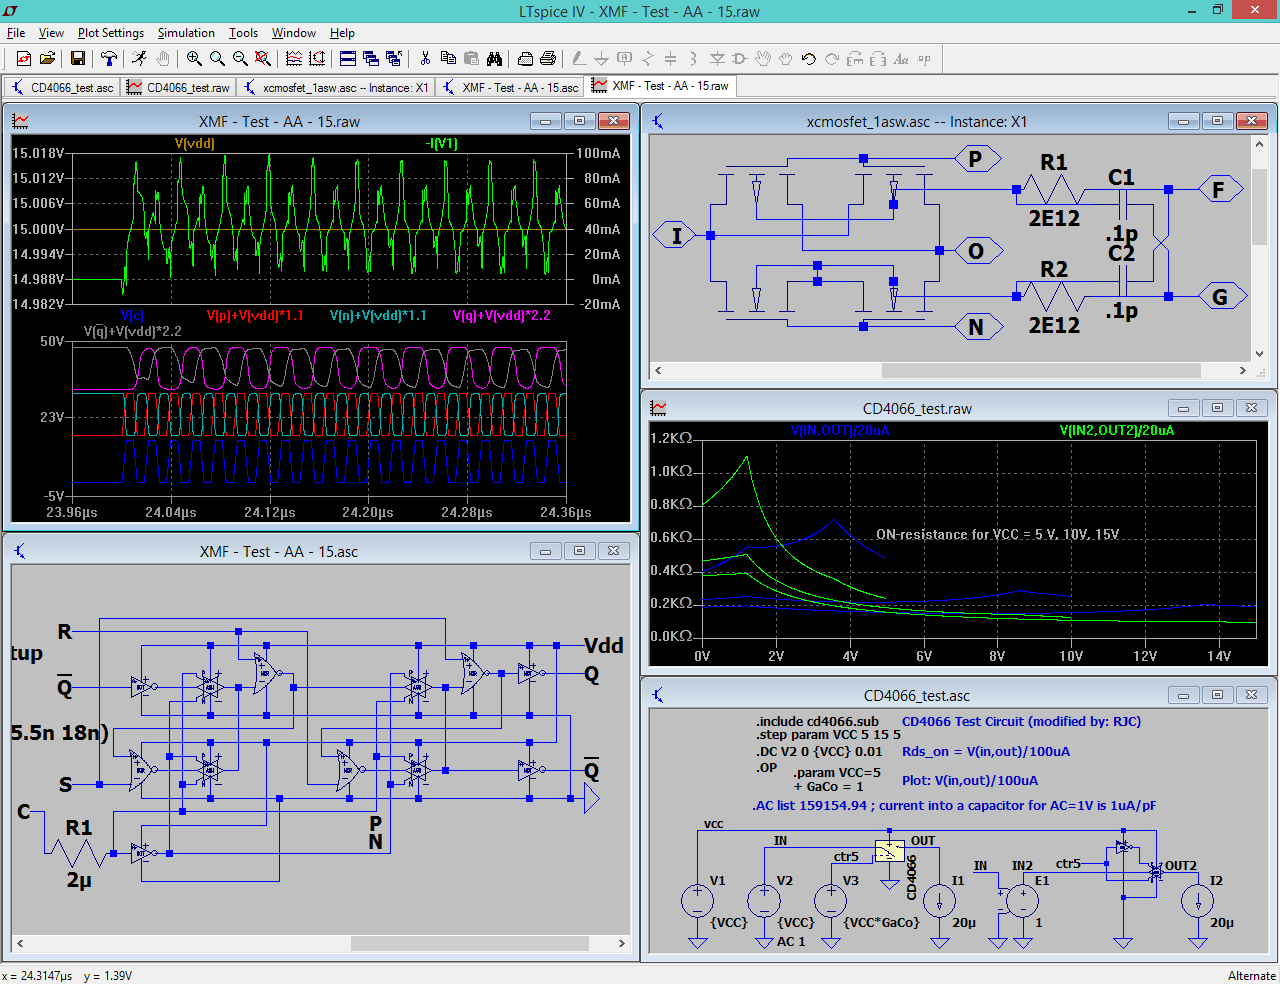Open the Tools menu

[243, 33]
